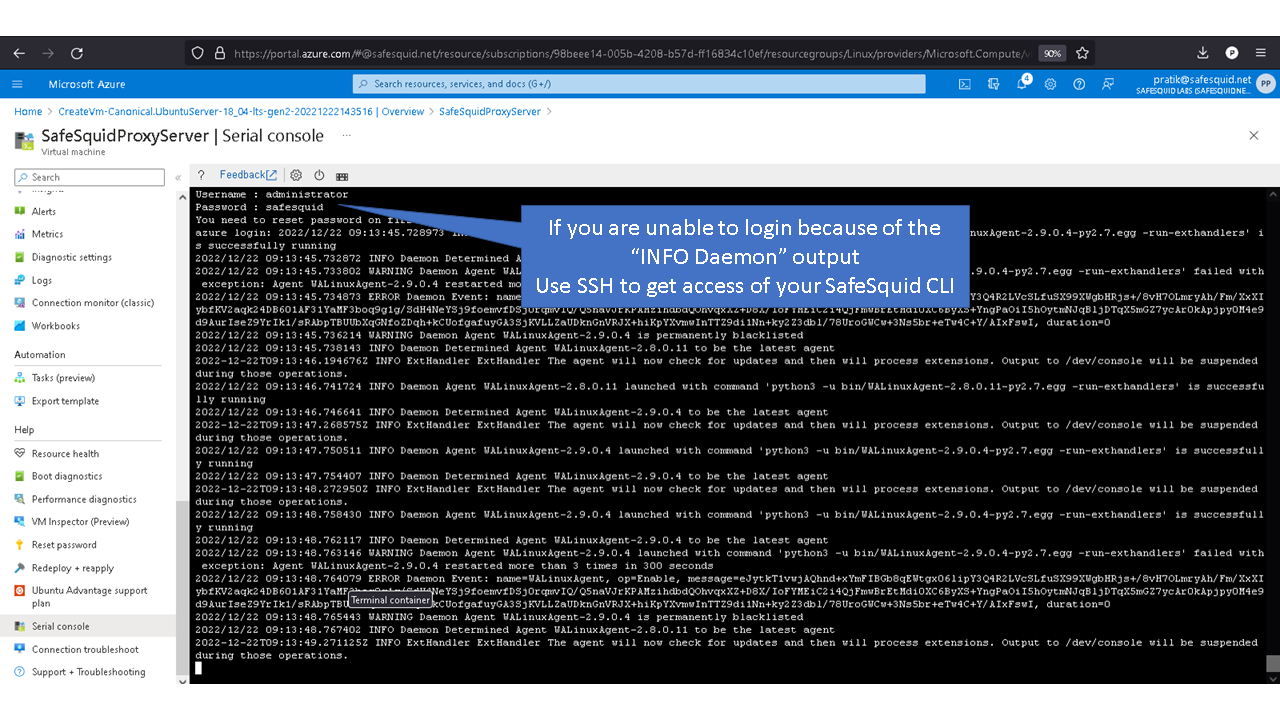This screenshot has width=1280, height=720.
Task: Open Boot diagnostics
Action: 67,476
